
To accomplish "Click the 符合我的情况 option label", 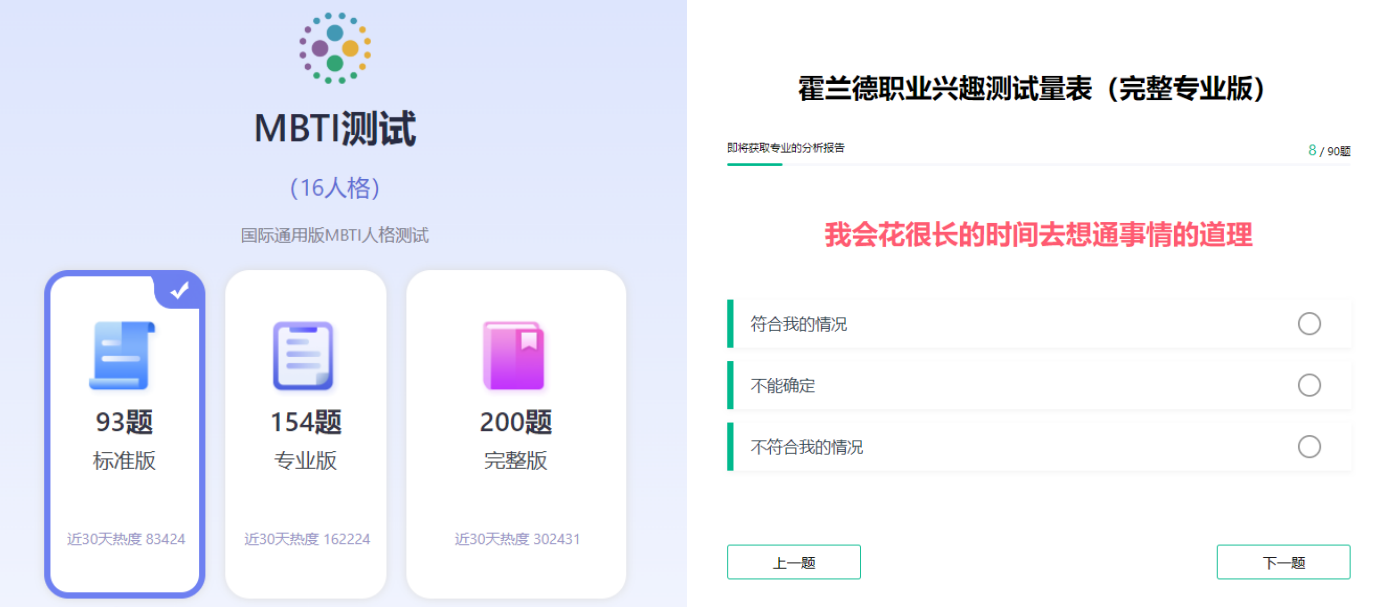I will click(799, 325).
